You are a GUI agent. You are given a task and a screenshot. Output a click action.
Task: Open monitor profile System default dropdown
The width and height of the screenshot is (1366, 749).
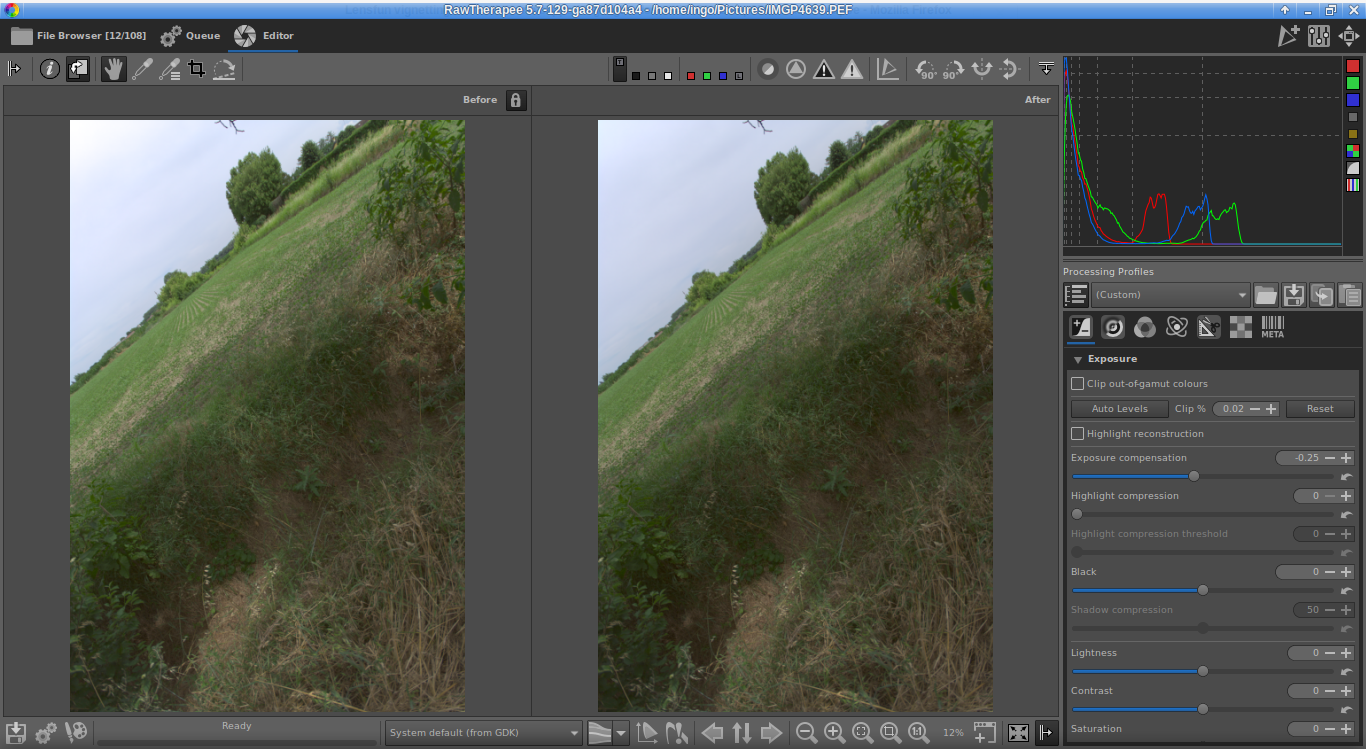(x=483, y=733)
